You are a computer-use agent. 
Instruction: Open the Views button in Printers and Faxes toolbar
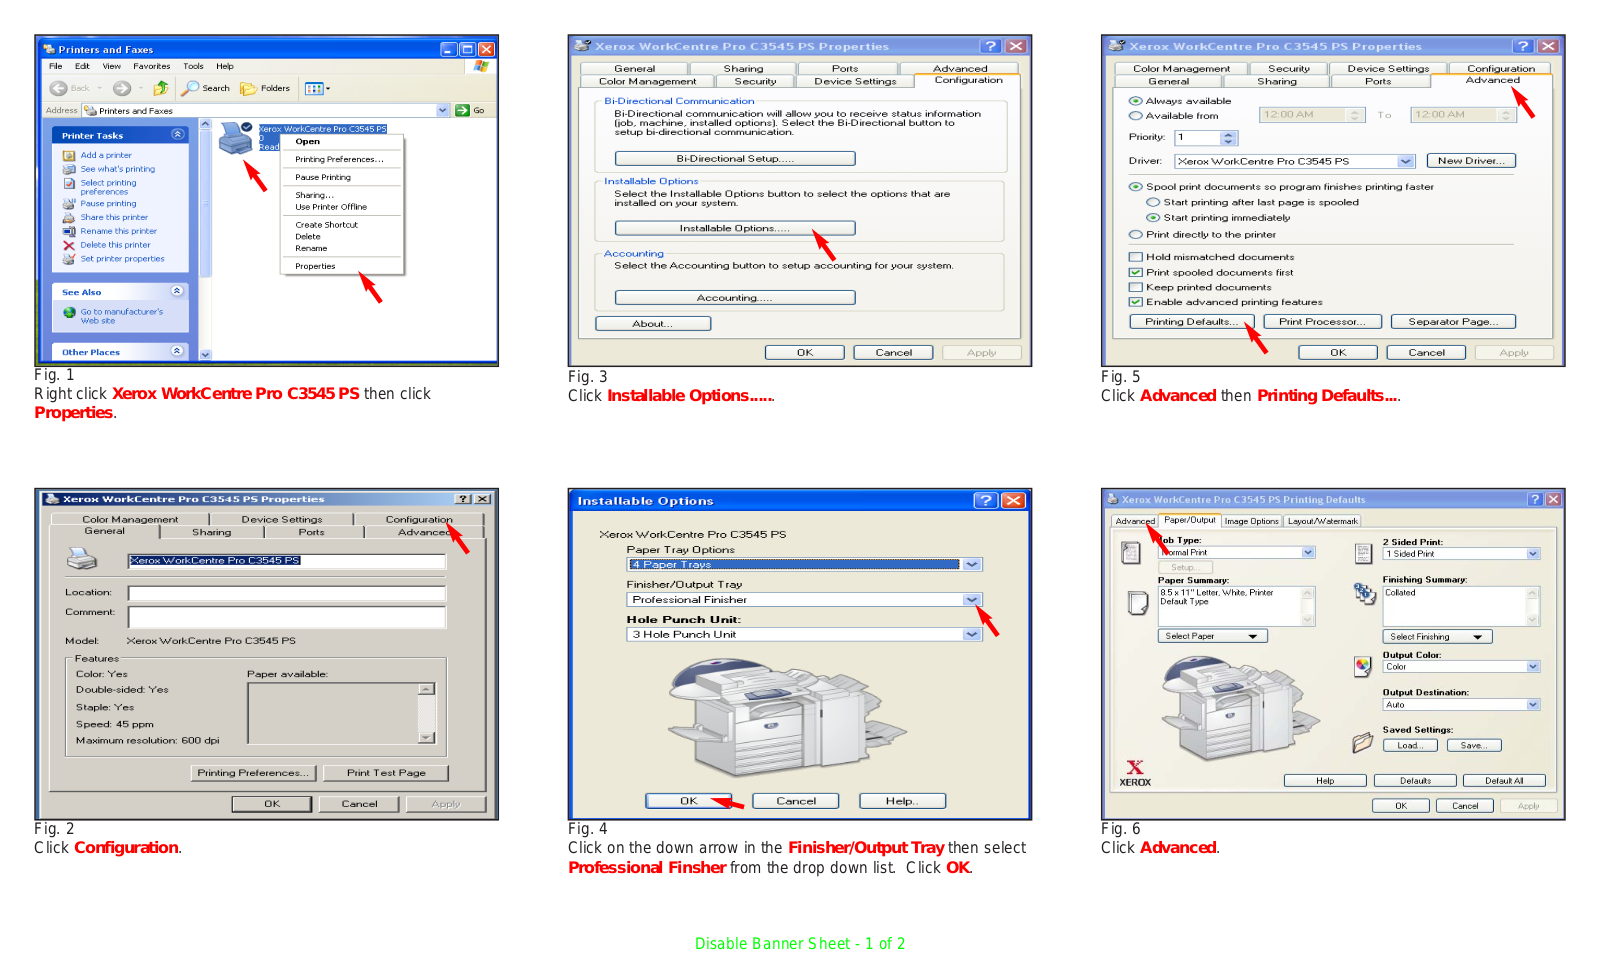(317, 88)
